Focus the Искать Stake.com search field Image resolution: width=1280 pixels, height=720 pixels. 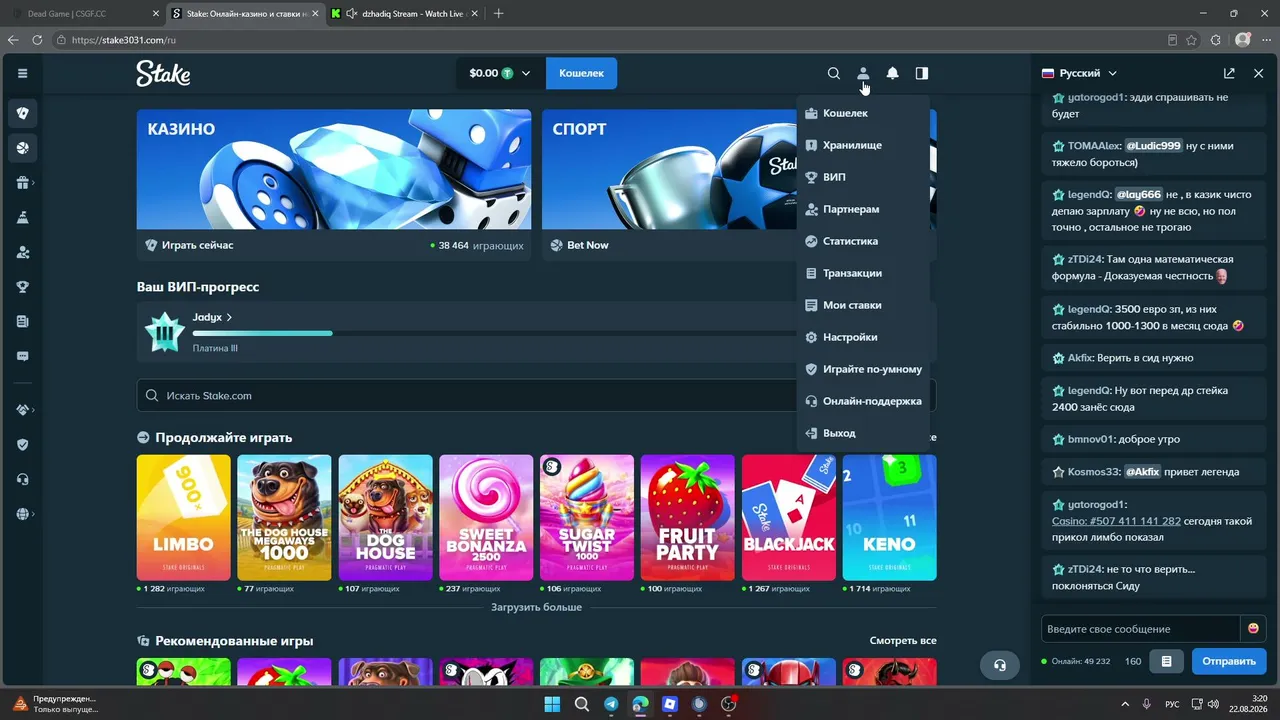tap(536, 396)
